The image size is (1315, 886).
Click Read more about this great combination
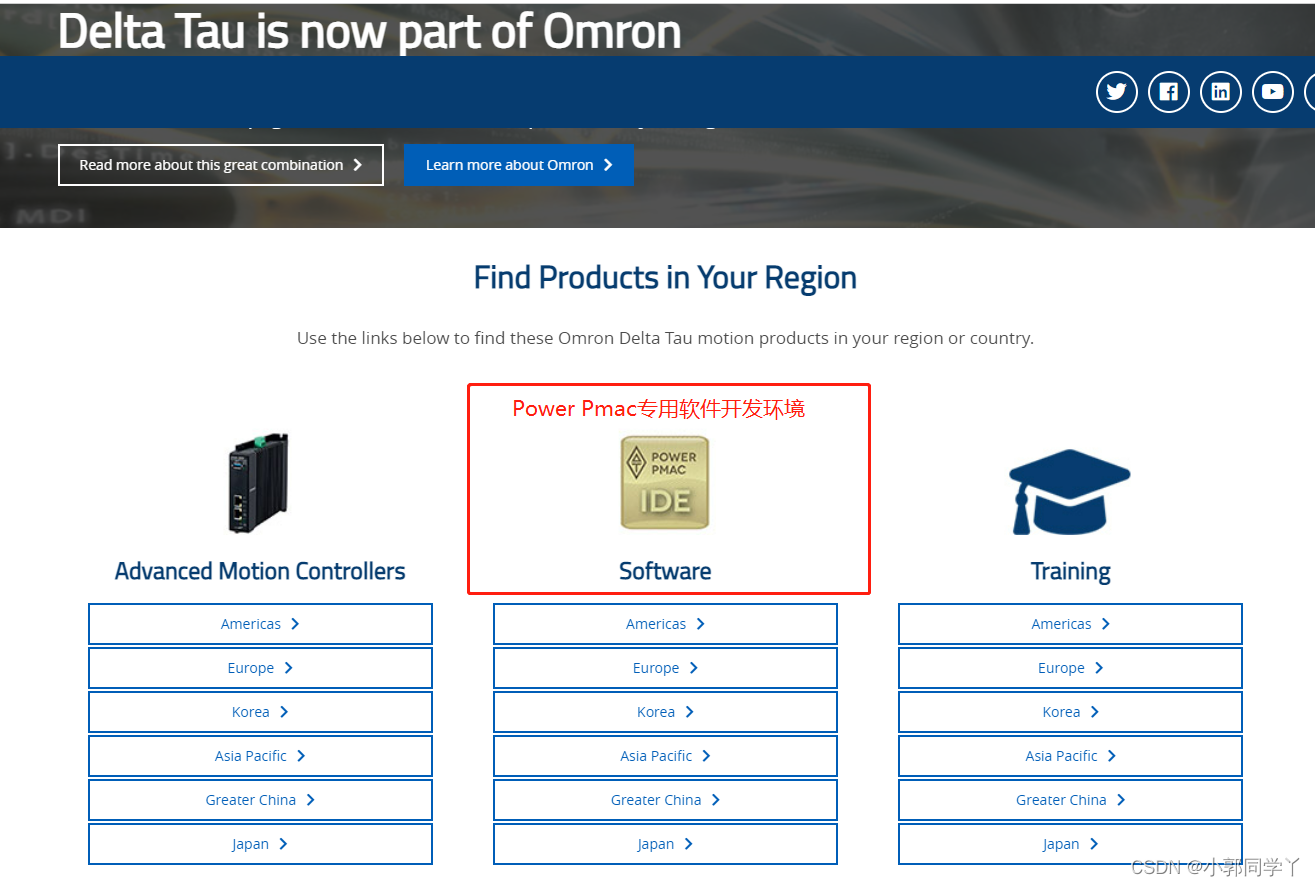coord(221,165)
